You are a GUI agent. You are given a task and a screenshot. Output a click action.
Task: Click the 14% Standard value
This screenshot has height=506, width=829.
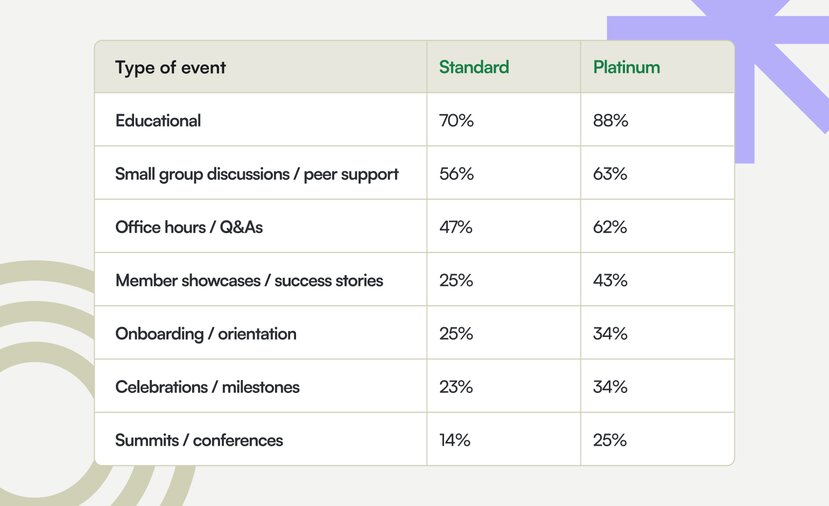click(x=455, y=440)
